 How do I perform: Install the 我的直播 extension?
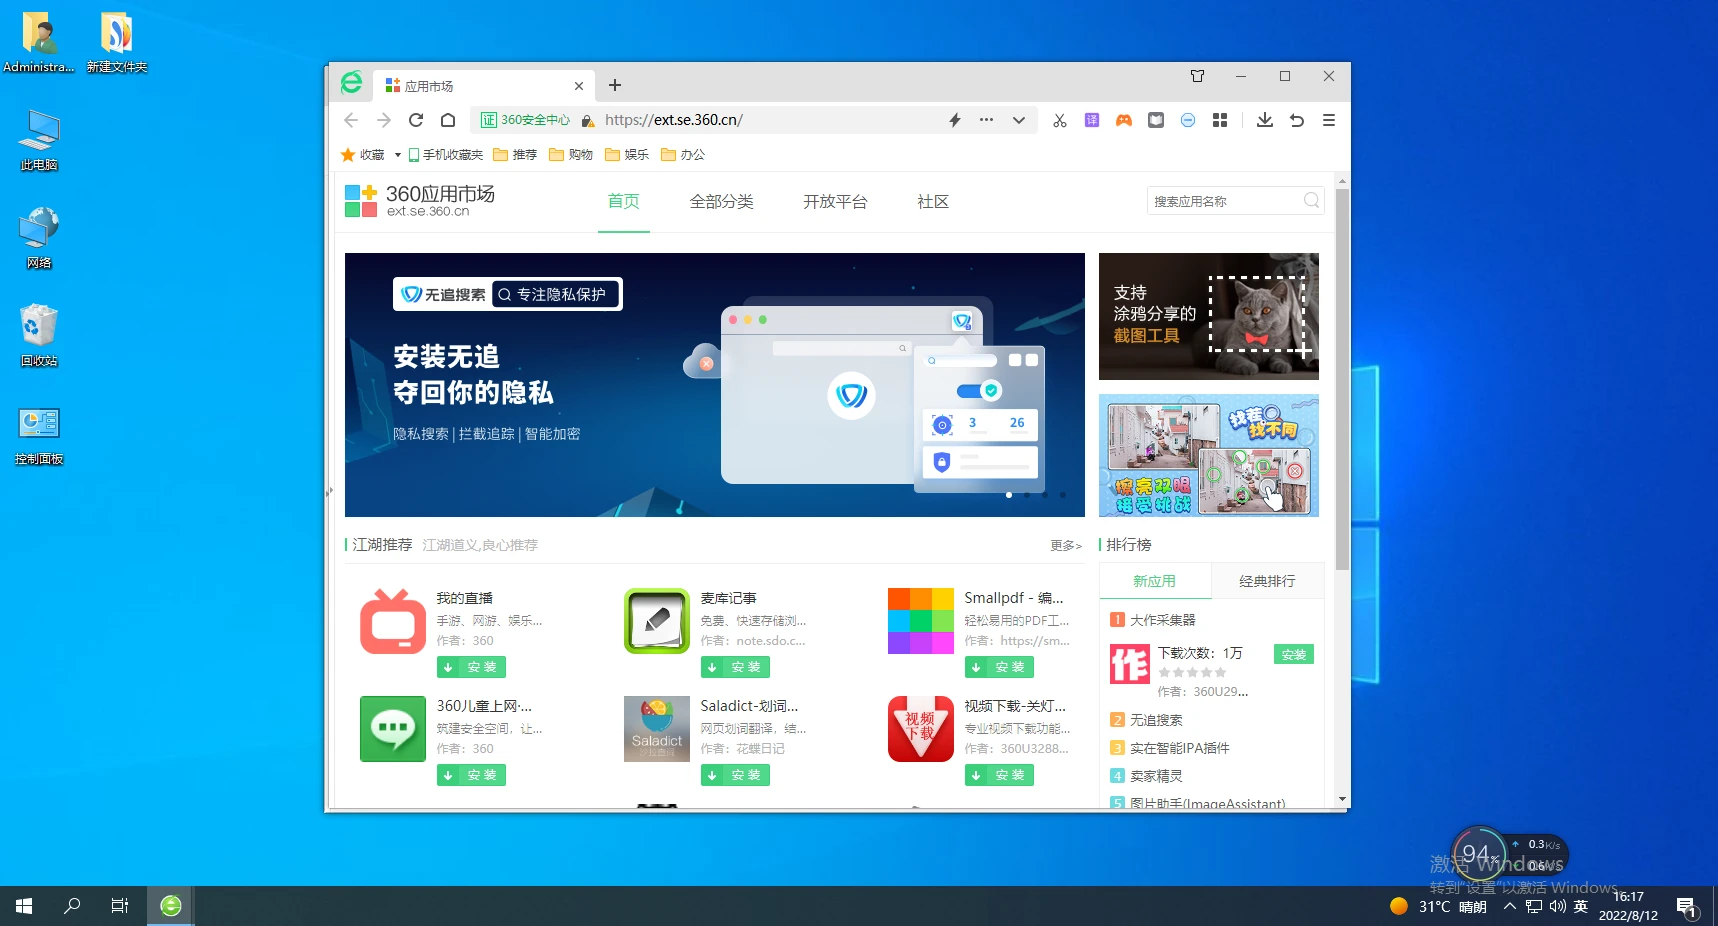[471, 667]
